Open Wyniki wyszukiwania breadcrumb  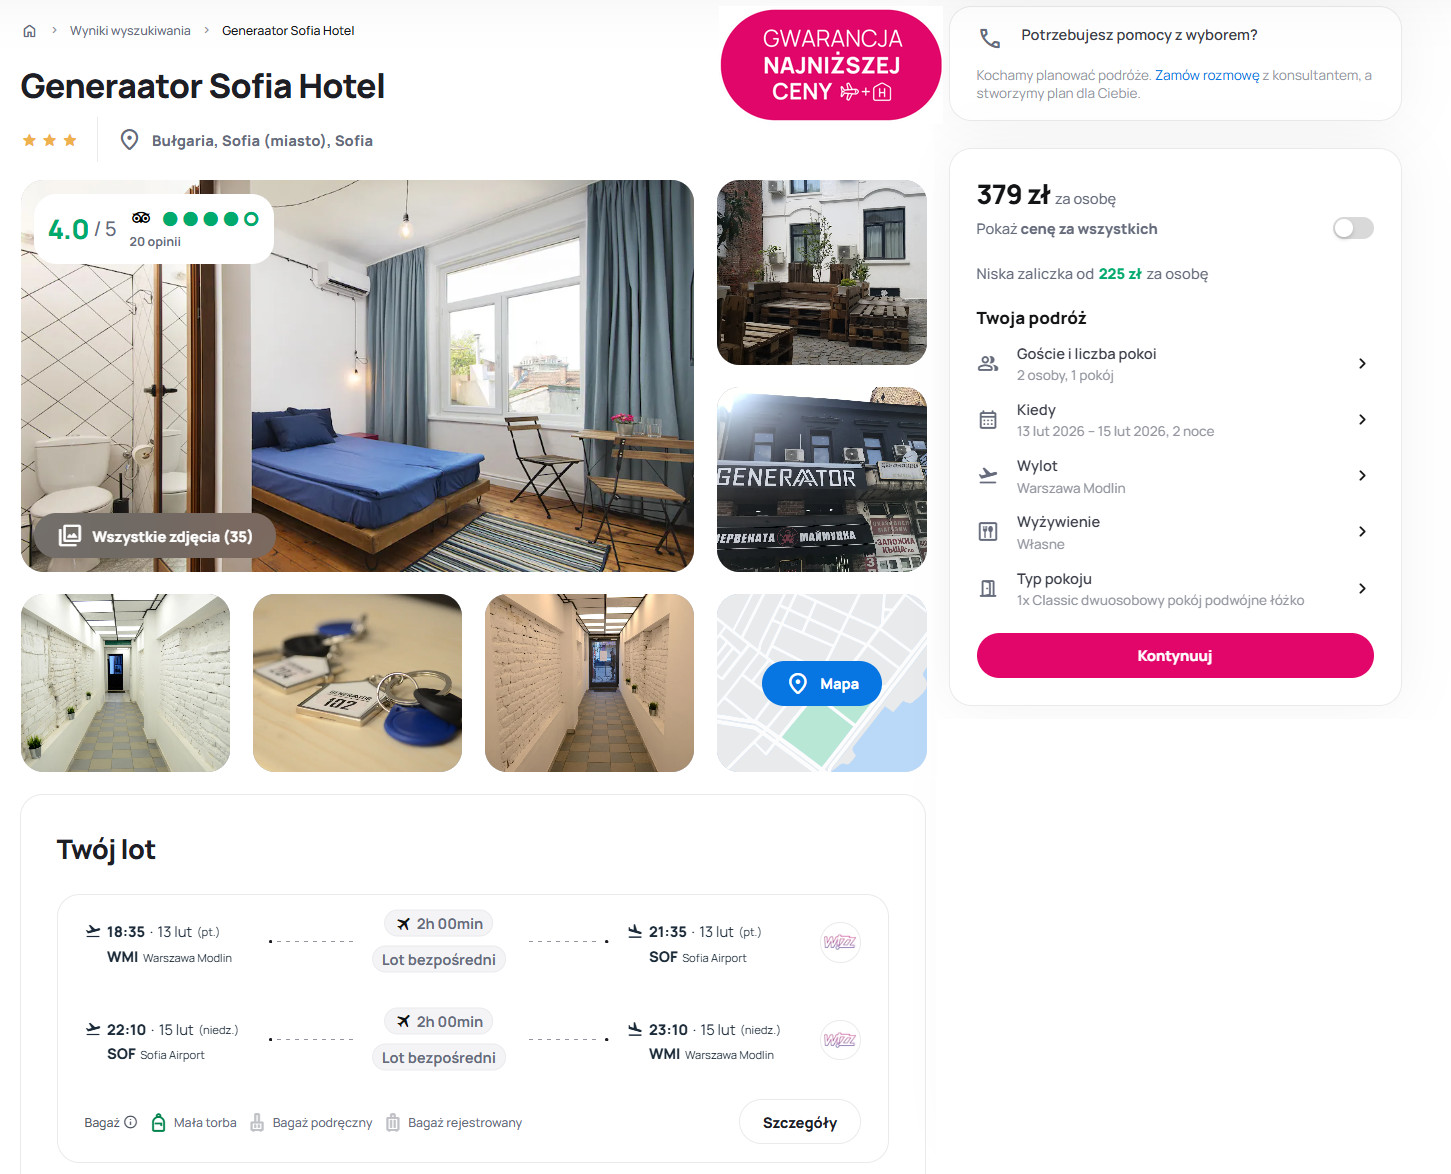click(x=130, y=31)
